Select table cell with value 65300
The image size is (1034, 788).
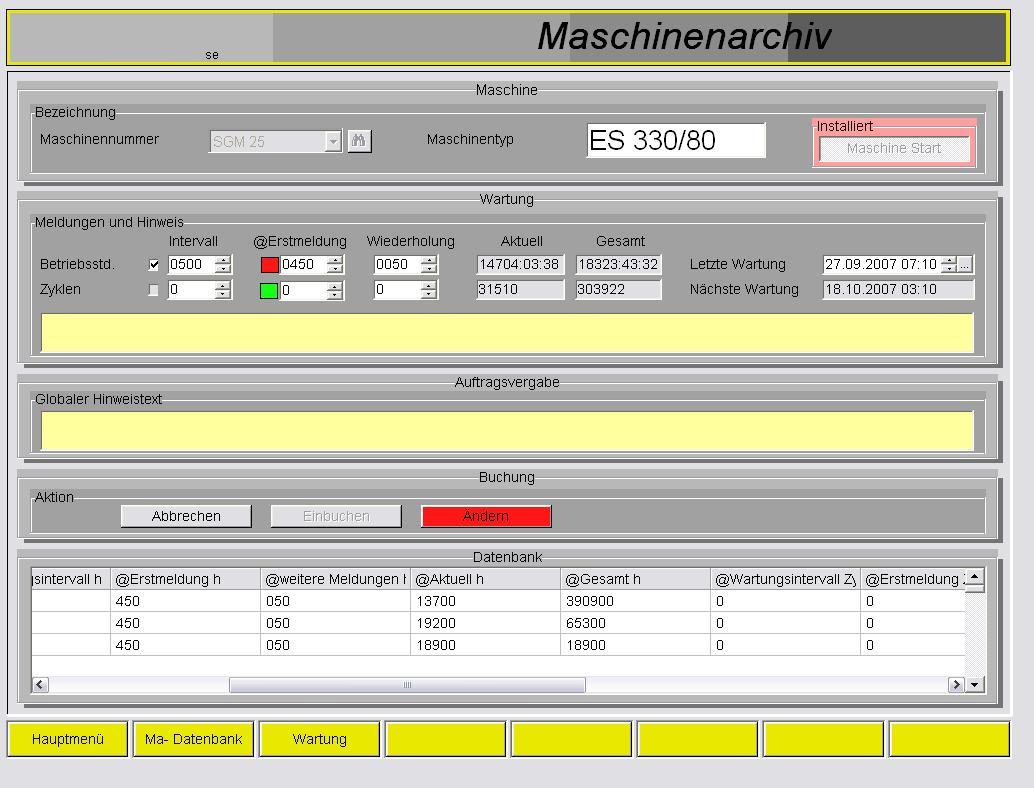coord(635,623)
